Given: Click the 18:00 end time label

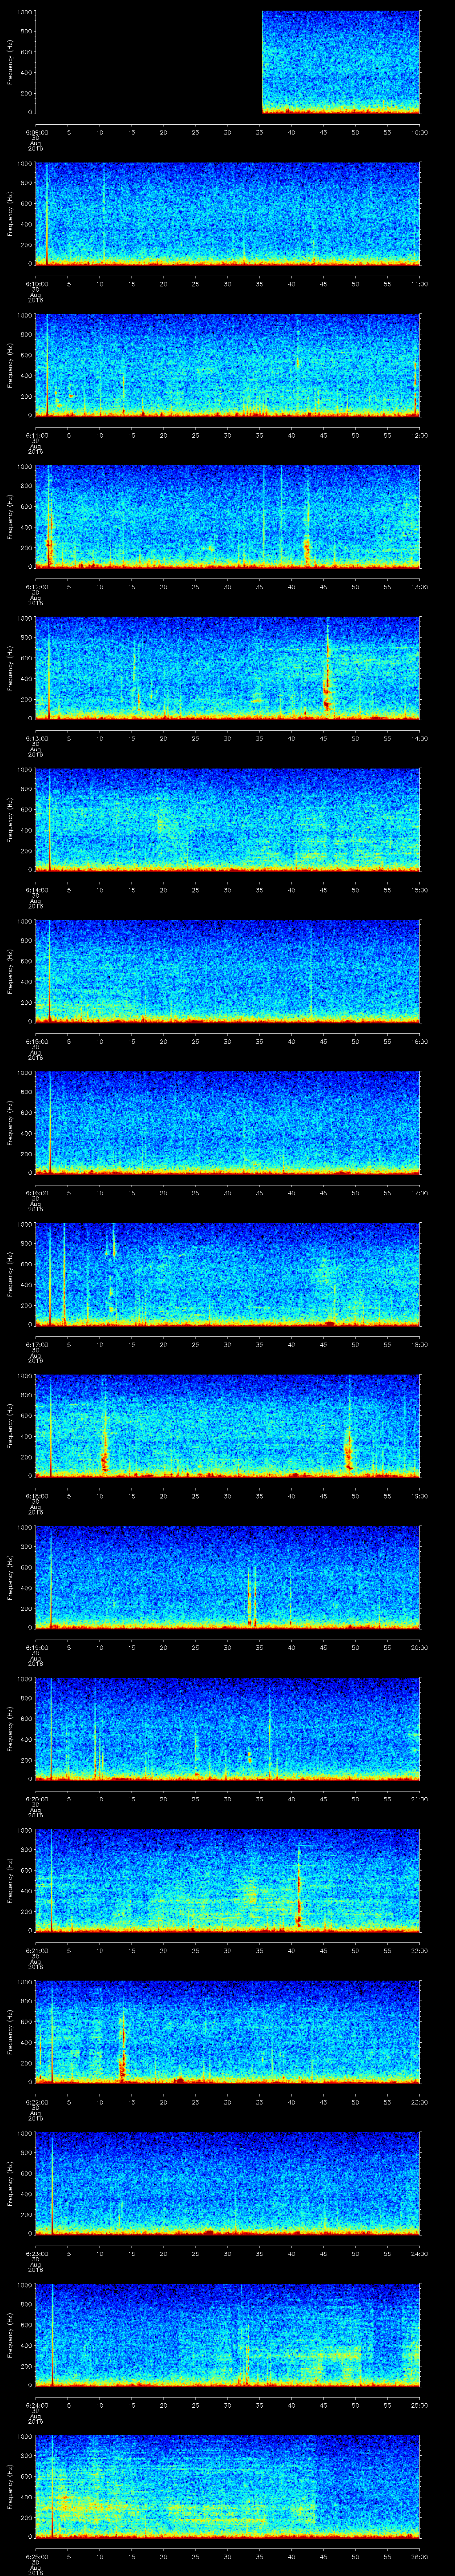Looking at the screenshot, I should coord(420,1345).
